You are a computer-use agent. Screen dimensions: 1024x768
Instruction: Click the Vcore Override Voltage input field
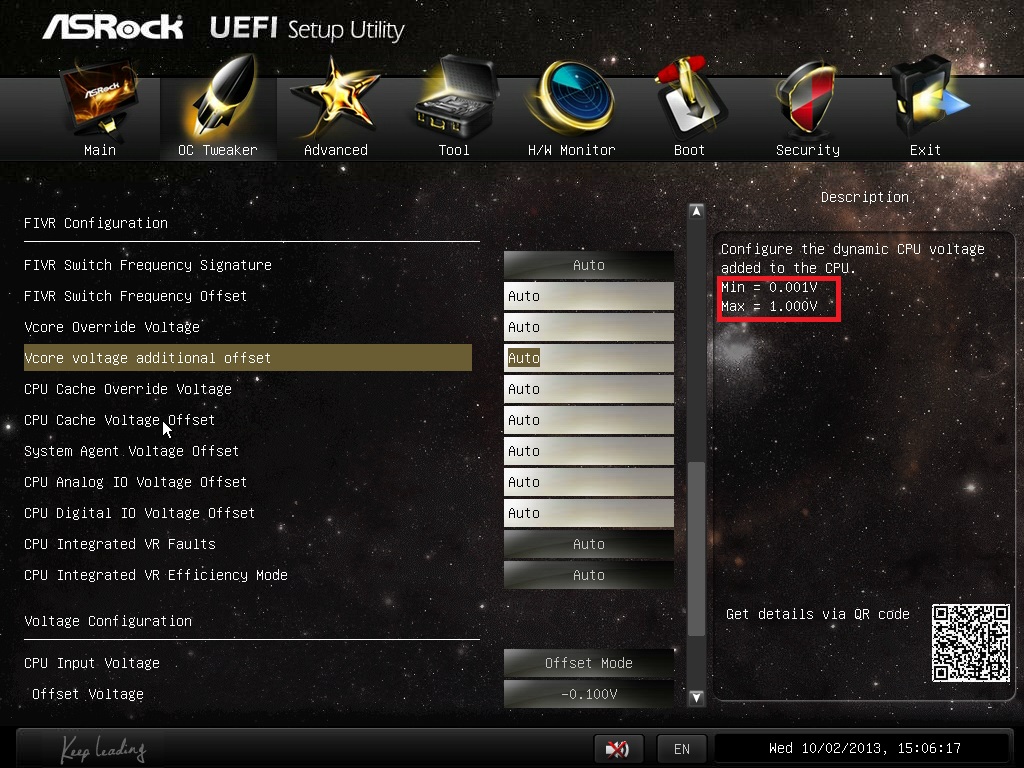[588, 327]
